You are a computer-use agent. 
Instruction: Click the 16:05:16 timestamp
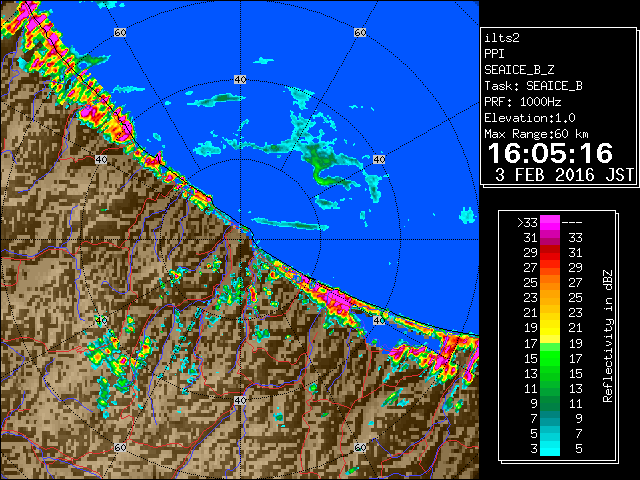(550, 153)
